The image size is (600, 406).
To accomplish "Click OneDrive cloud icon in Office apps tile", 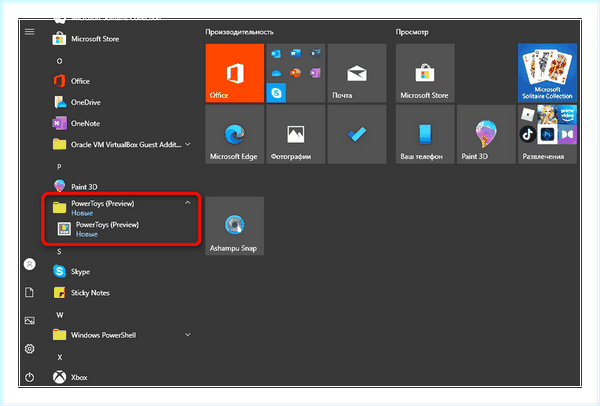I will 276,73.
